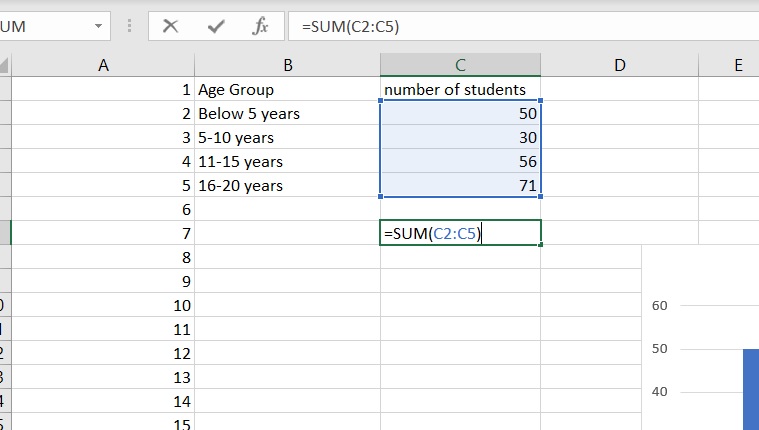Select the cell containing 71
759x430 pixels.
(460, 185)
